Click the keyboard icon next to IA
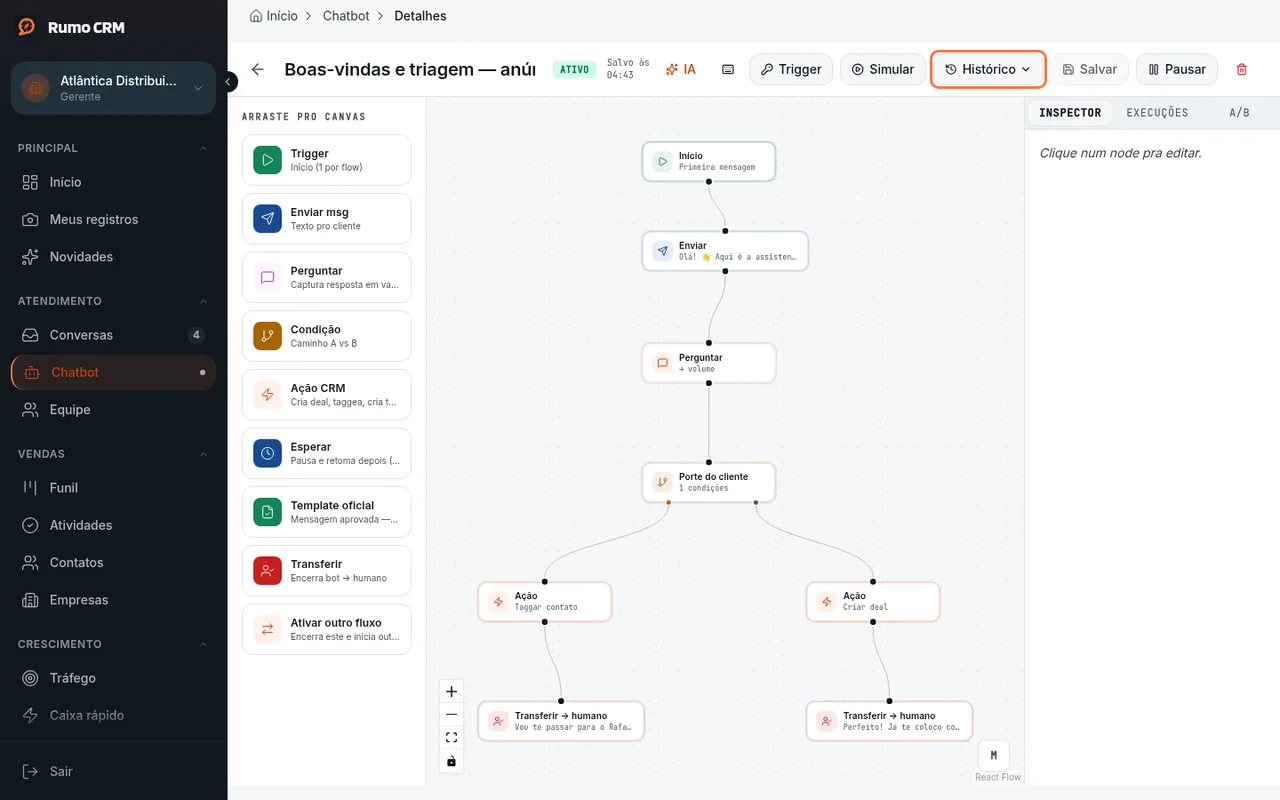 728,69
